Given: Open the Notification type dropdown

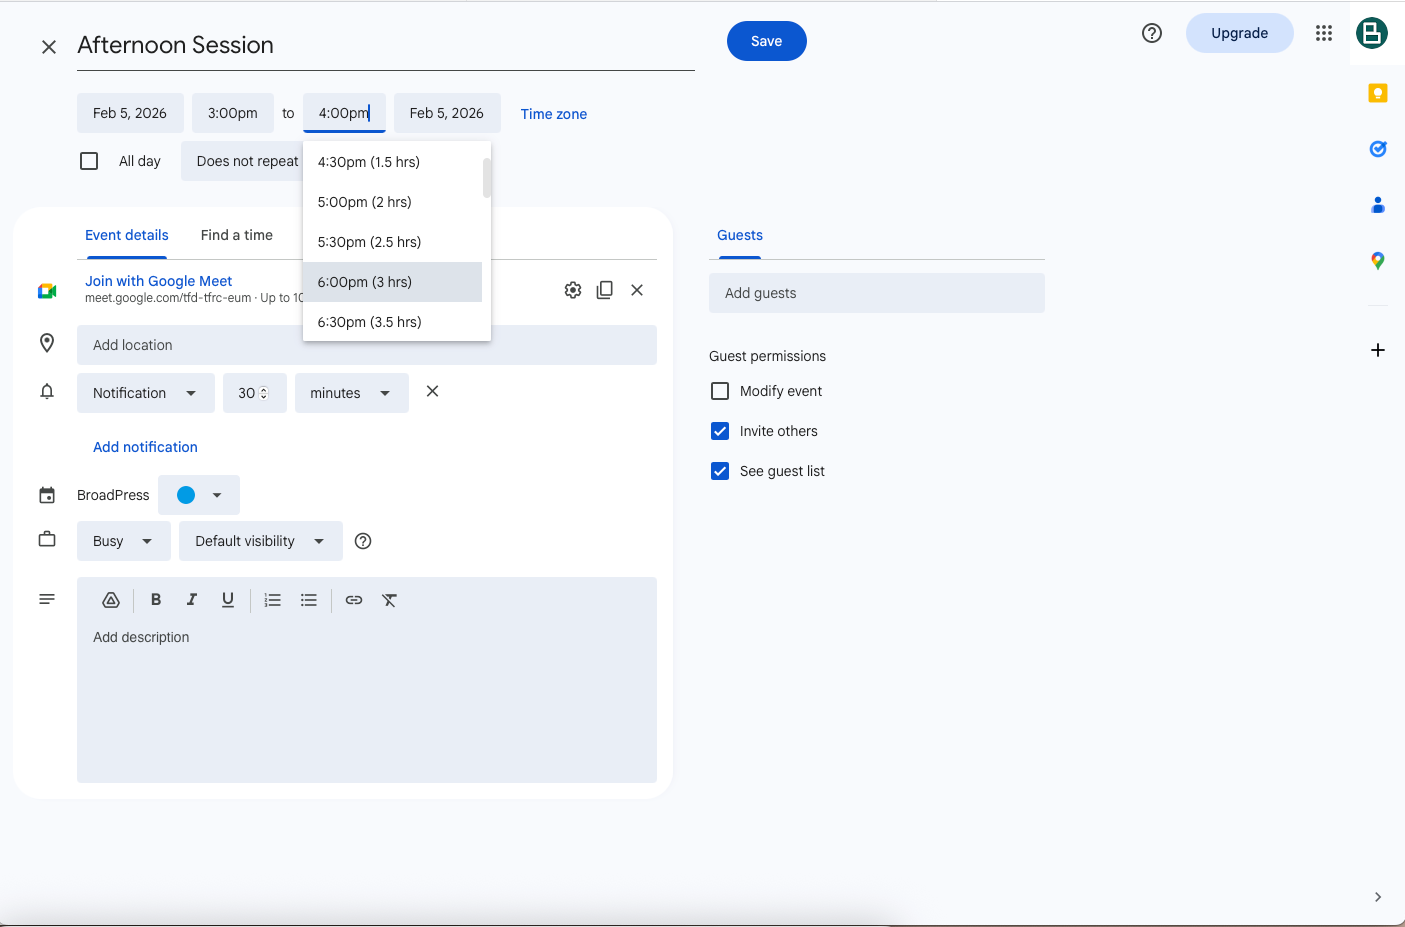Looking at the screenshot, I should 146,393.
